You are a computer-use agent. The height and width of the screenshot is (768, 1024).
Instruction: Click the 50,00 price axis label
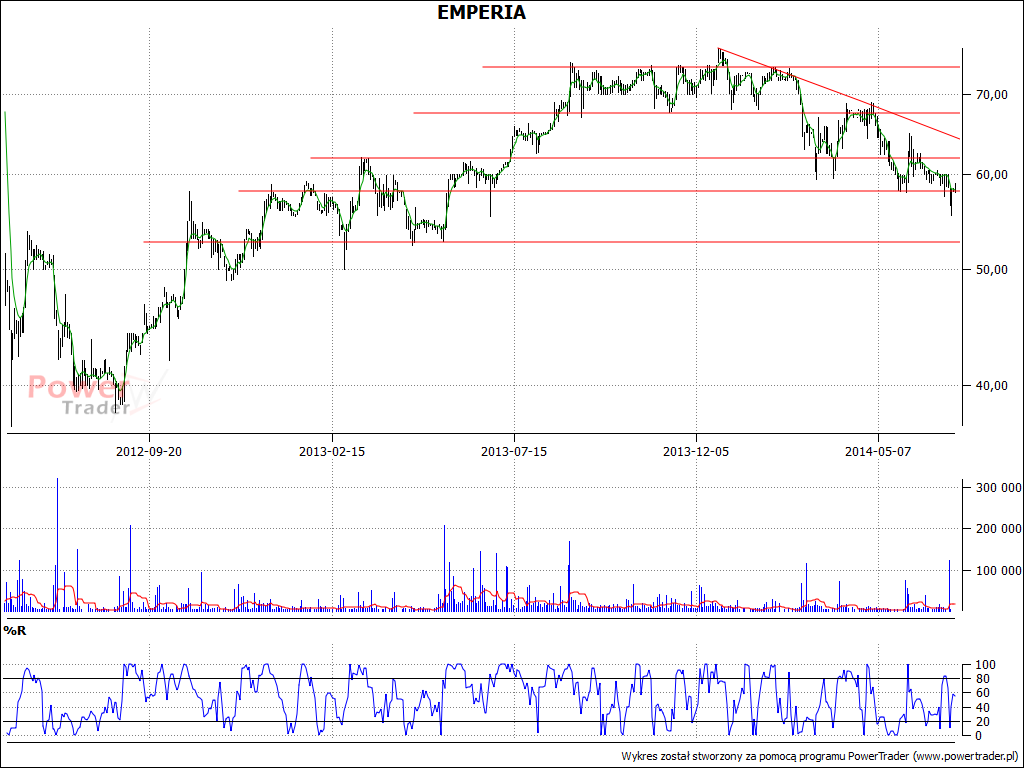[991, 270]
